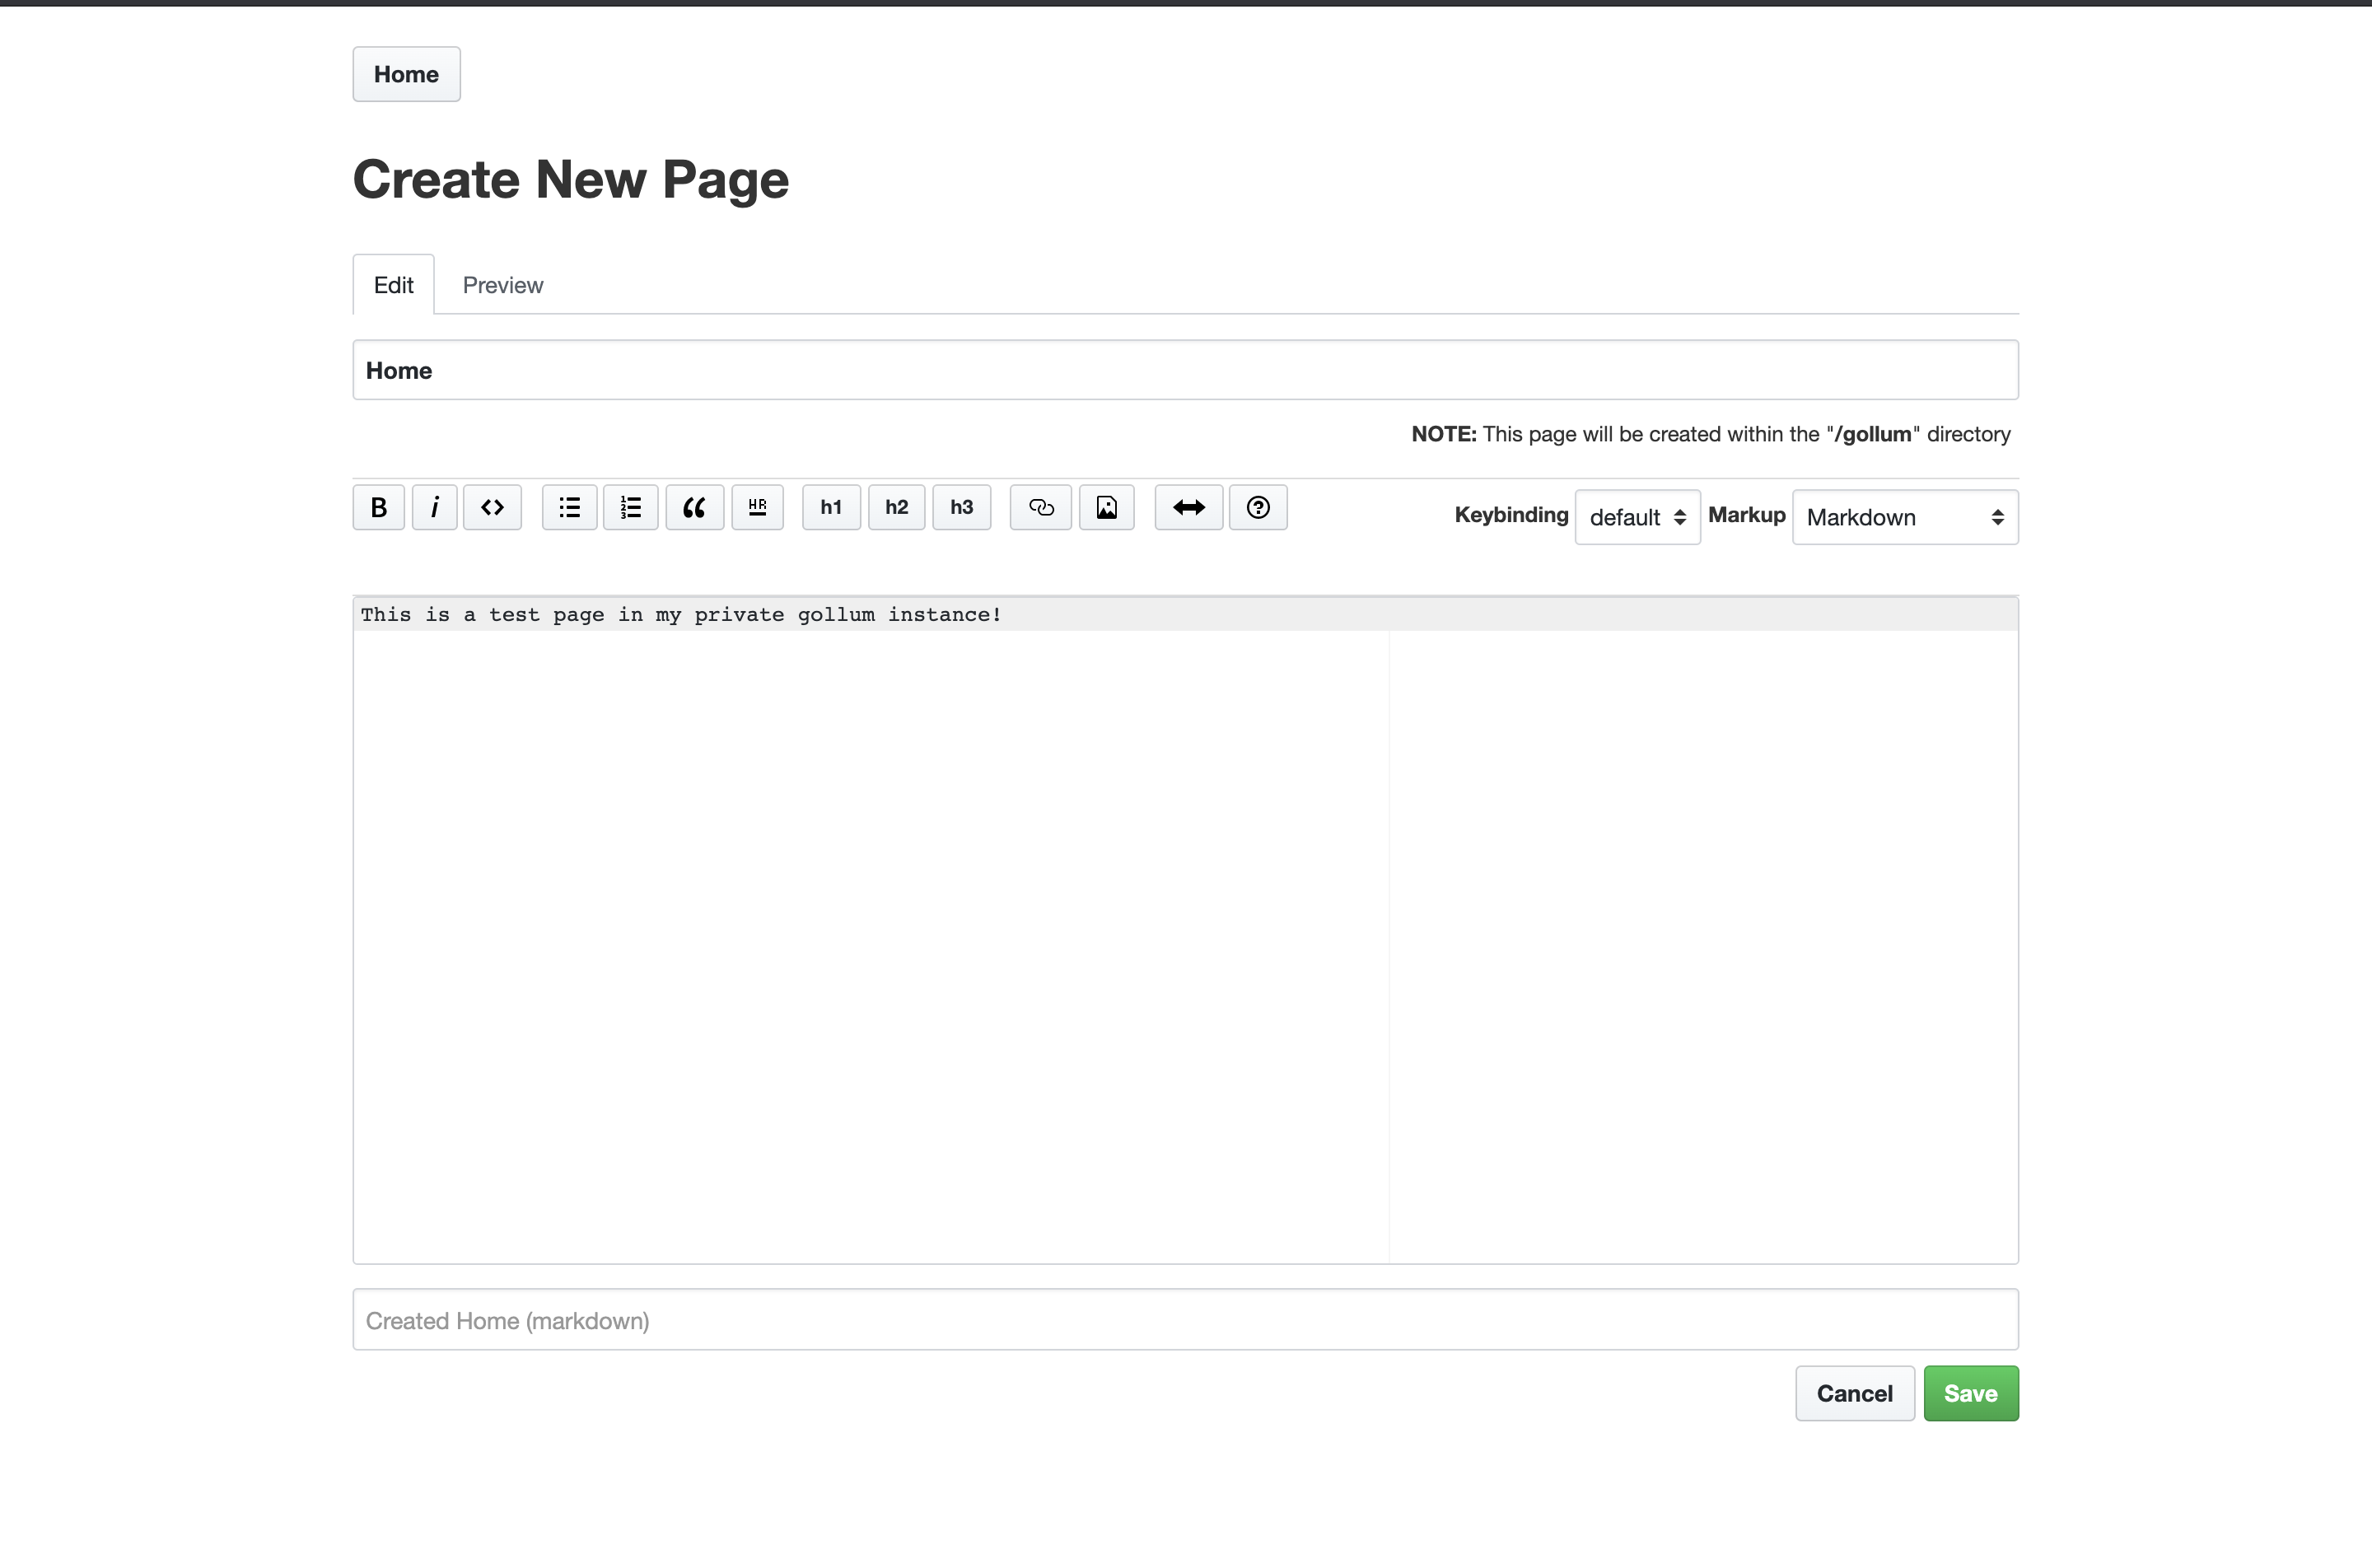
Task: Insert an ordered numbered list
Action: point(630,507)
